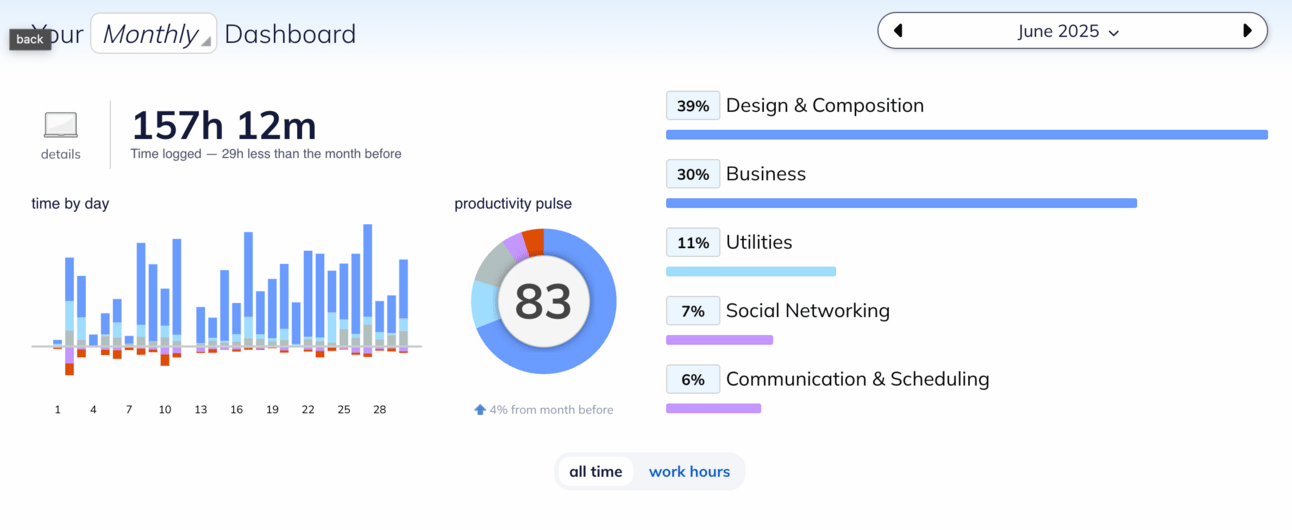Click the 7% Social Networking badge
1292x530 pixels.
click(x=693, y=311)
